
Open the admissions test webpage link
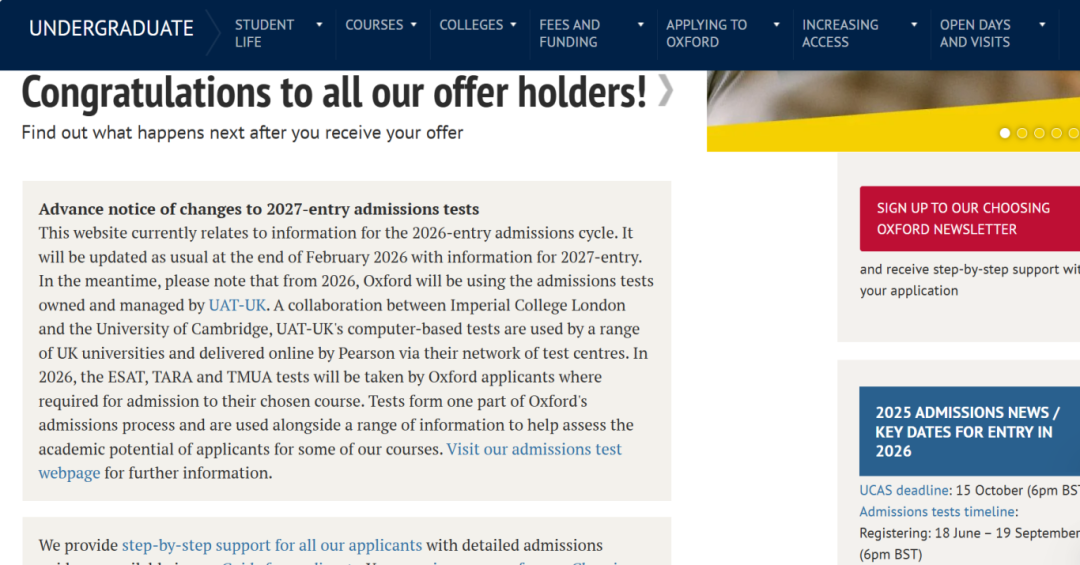pos(534,449)
